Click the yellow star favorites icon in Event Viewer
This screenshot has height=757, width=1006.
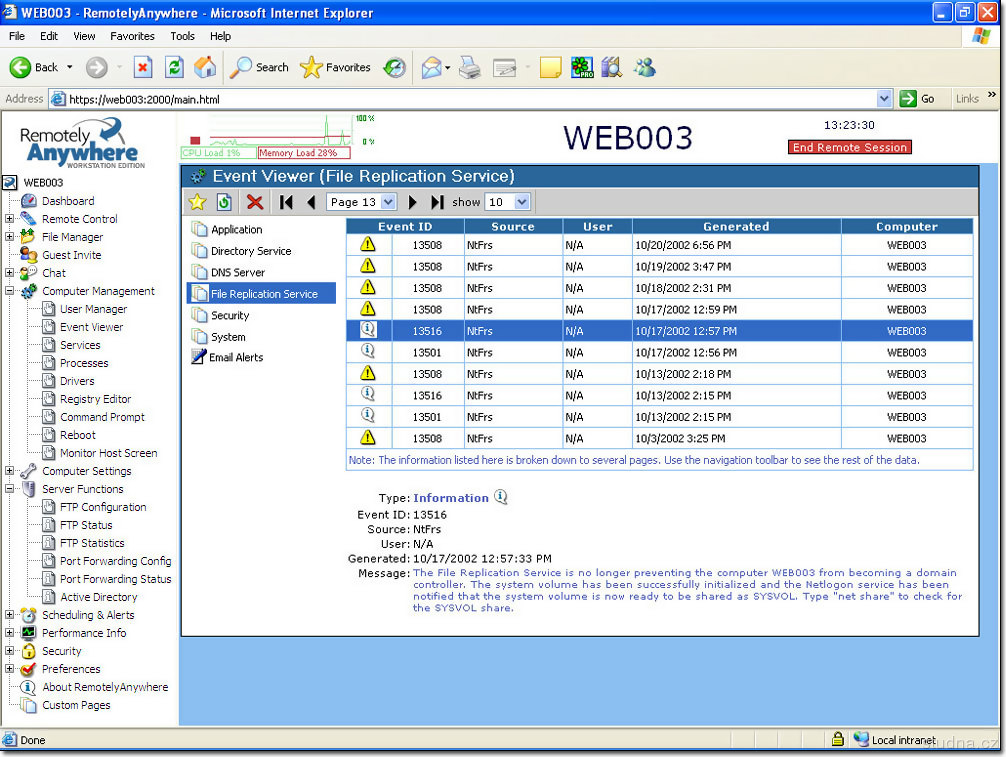point(197,202)
